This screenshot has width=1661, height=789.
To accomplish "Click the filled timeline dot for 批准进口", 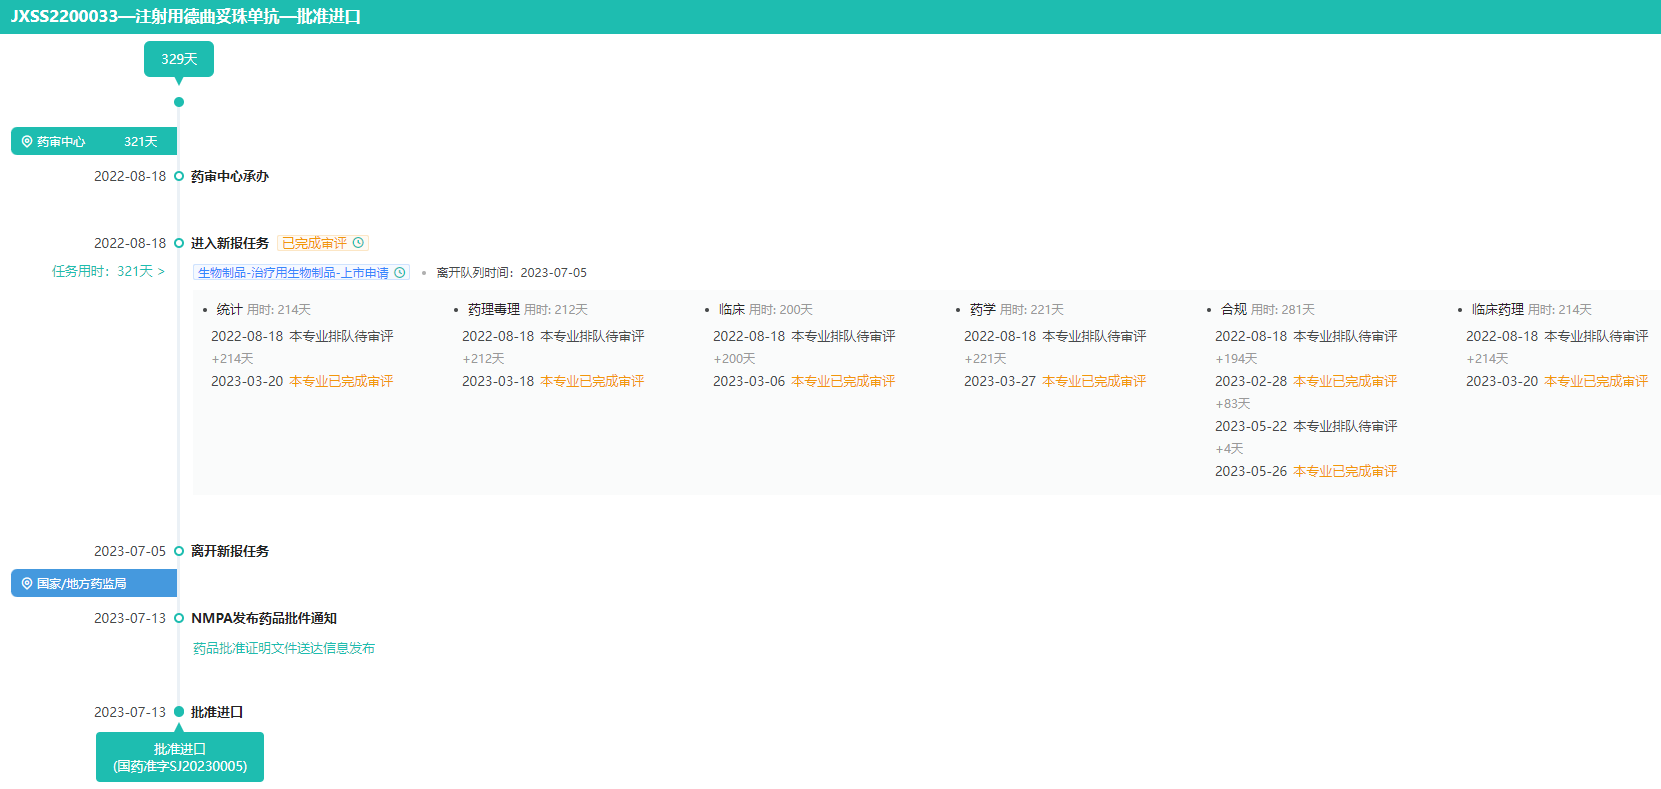I will click(x=179, y=712).
